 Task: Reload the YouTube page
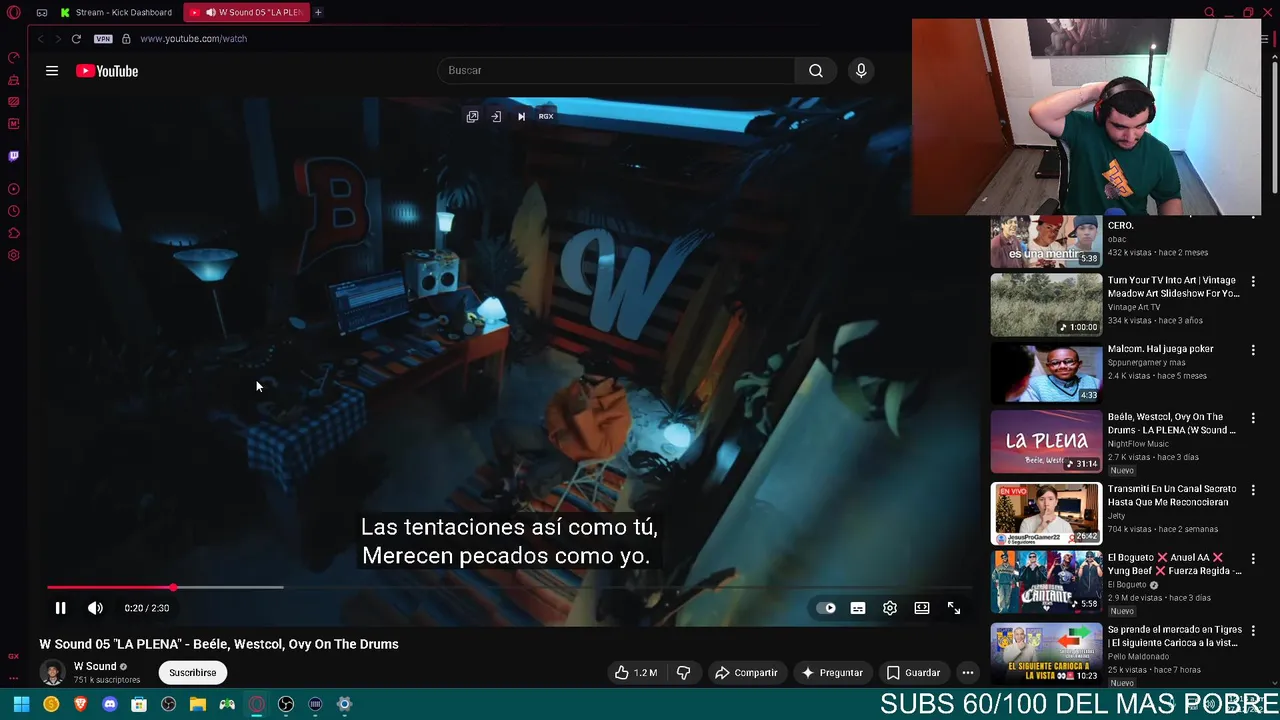click(x=76, y=39)
